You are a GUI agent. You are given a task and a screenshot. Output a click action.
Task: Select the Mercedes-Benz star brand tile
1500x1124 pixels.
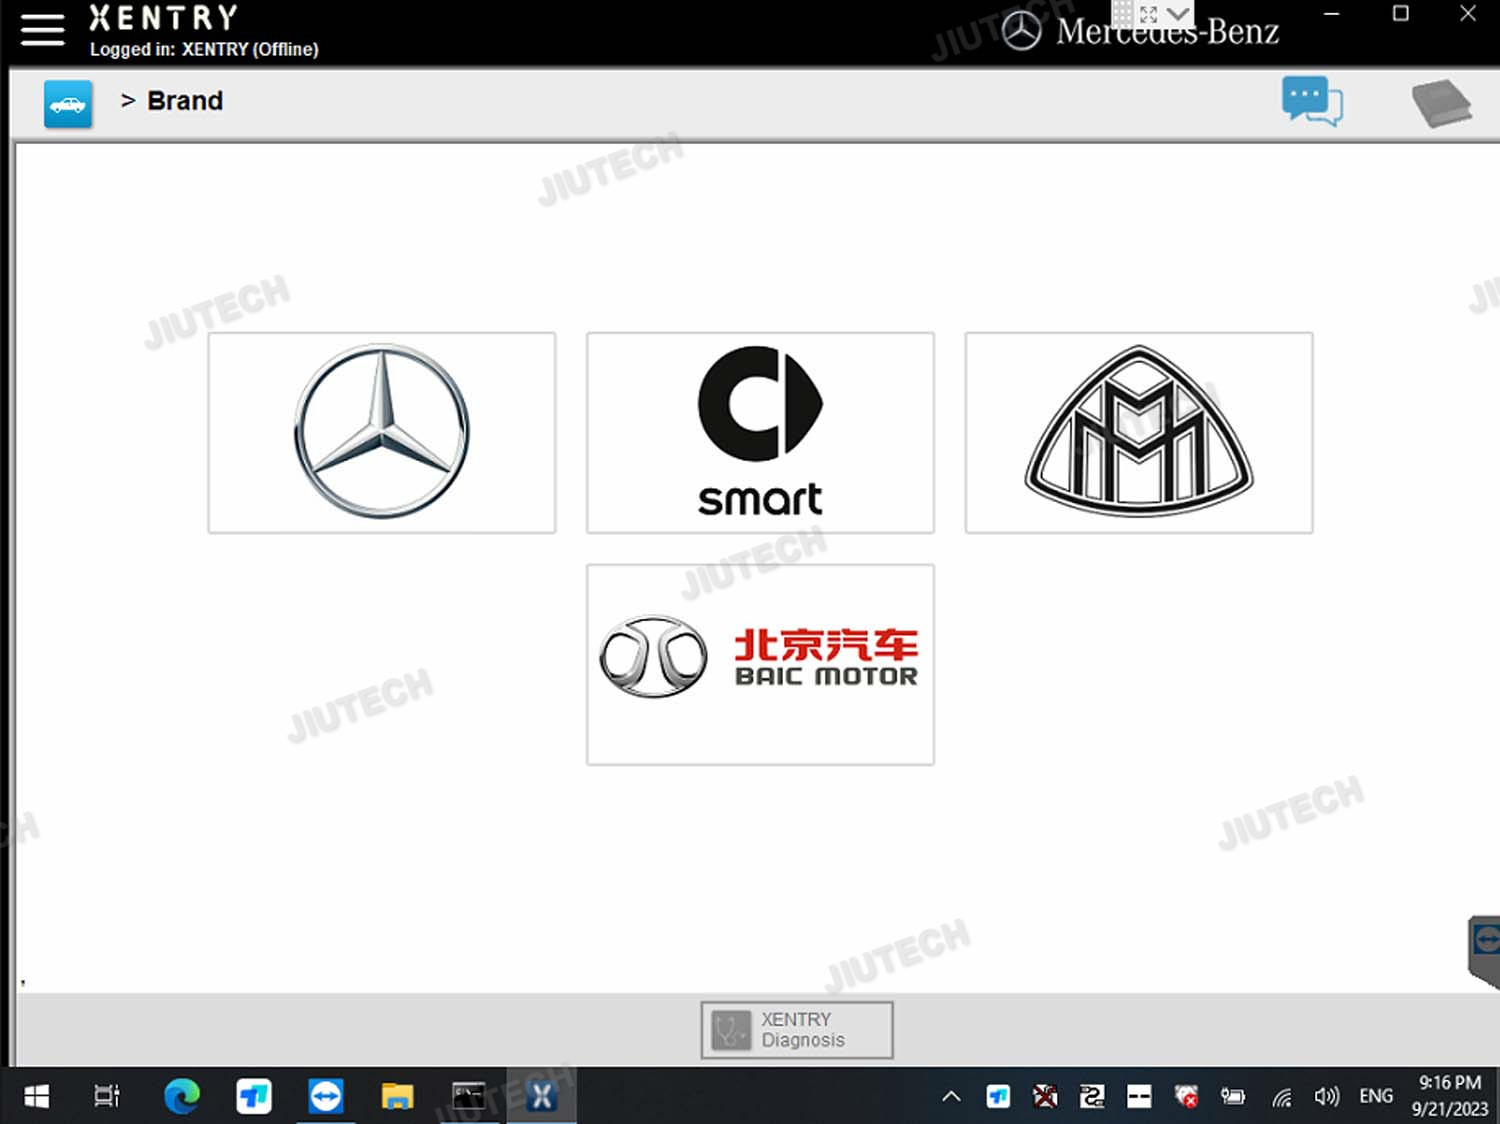381,432
